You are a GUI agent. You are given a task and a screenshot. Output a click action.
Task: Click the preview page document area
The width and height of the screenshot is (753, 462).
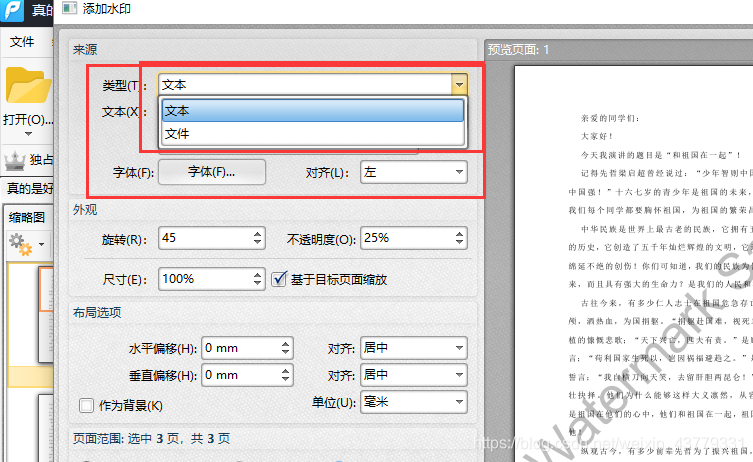pos(633,264)
